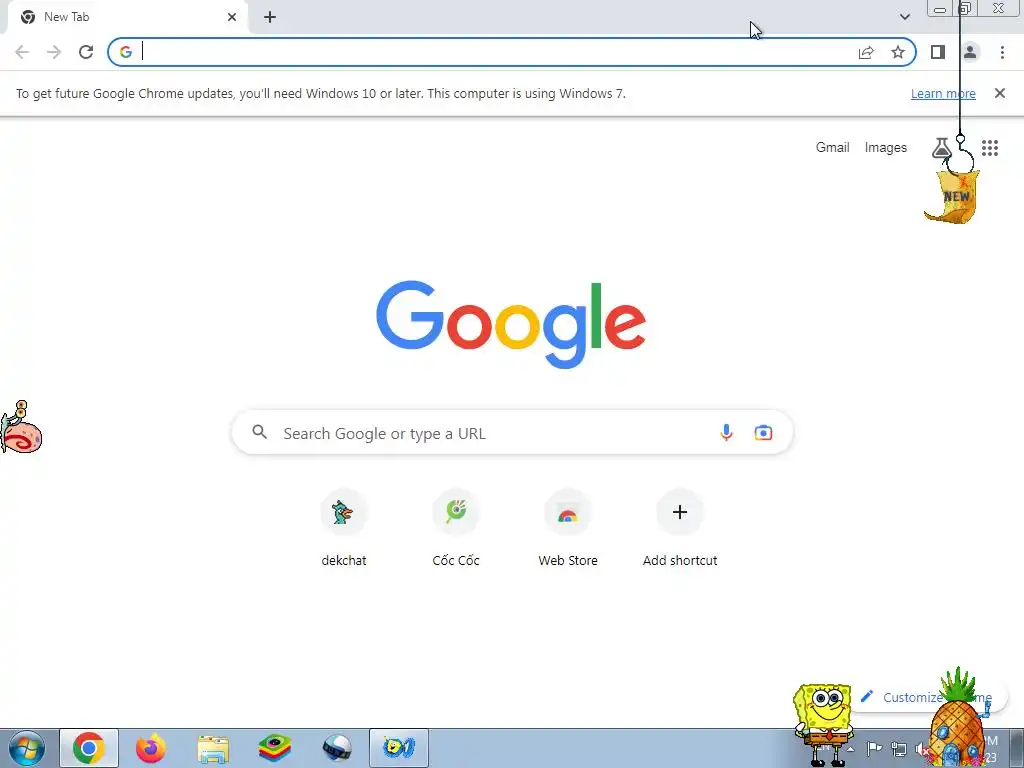Click the SpongeBob desktop character
This screenshot has height=768, width=1024.
[823, 724]
